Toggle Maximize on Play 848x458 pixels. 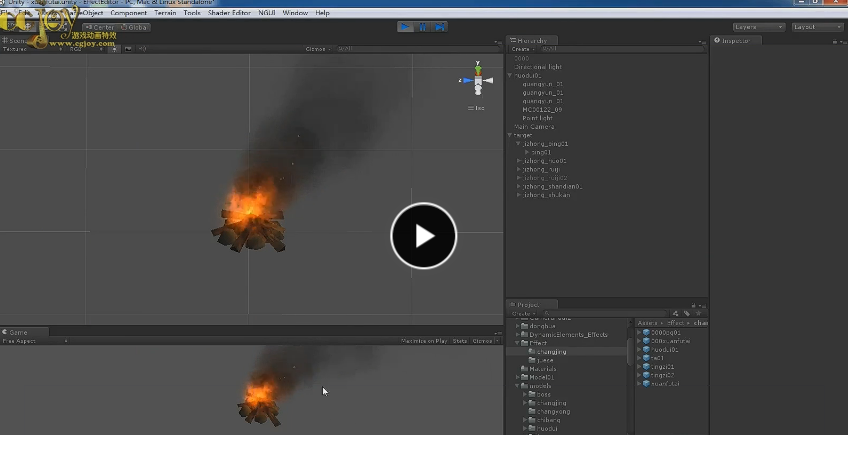pos(423,341)
